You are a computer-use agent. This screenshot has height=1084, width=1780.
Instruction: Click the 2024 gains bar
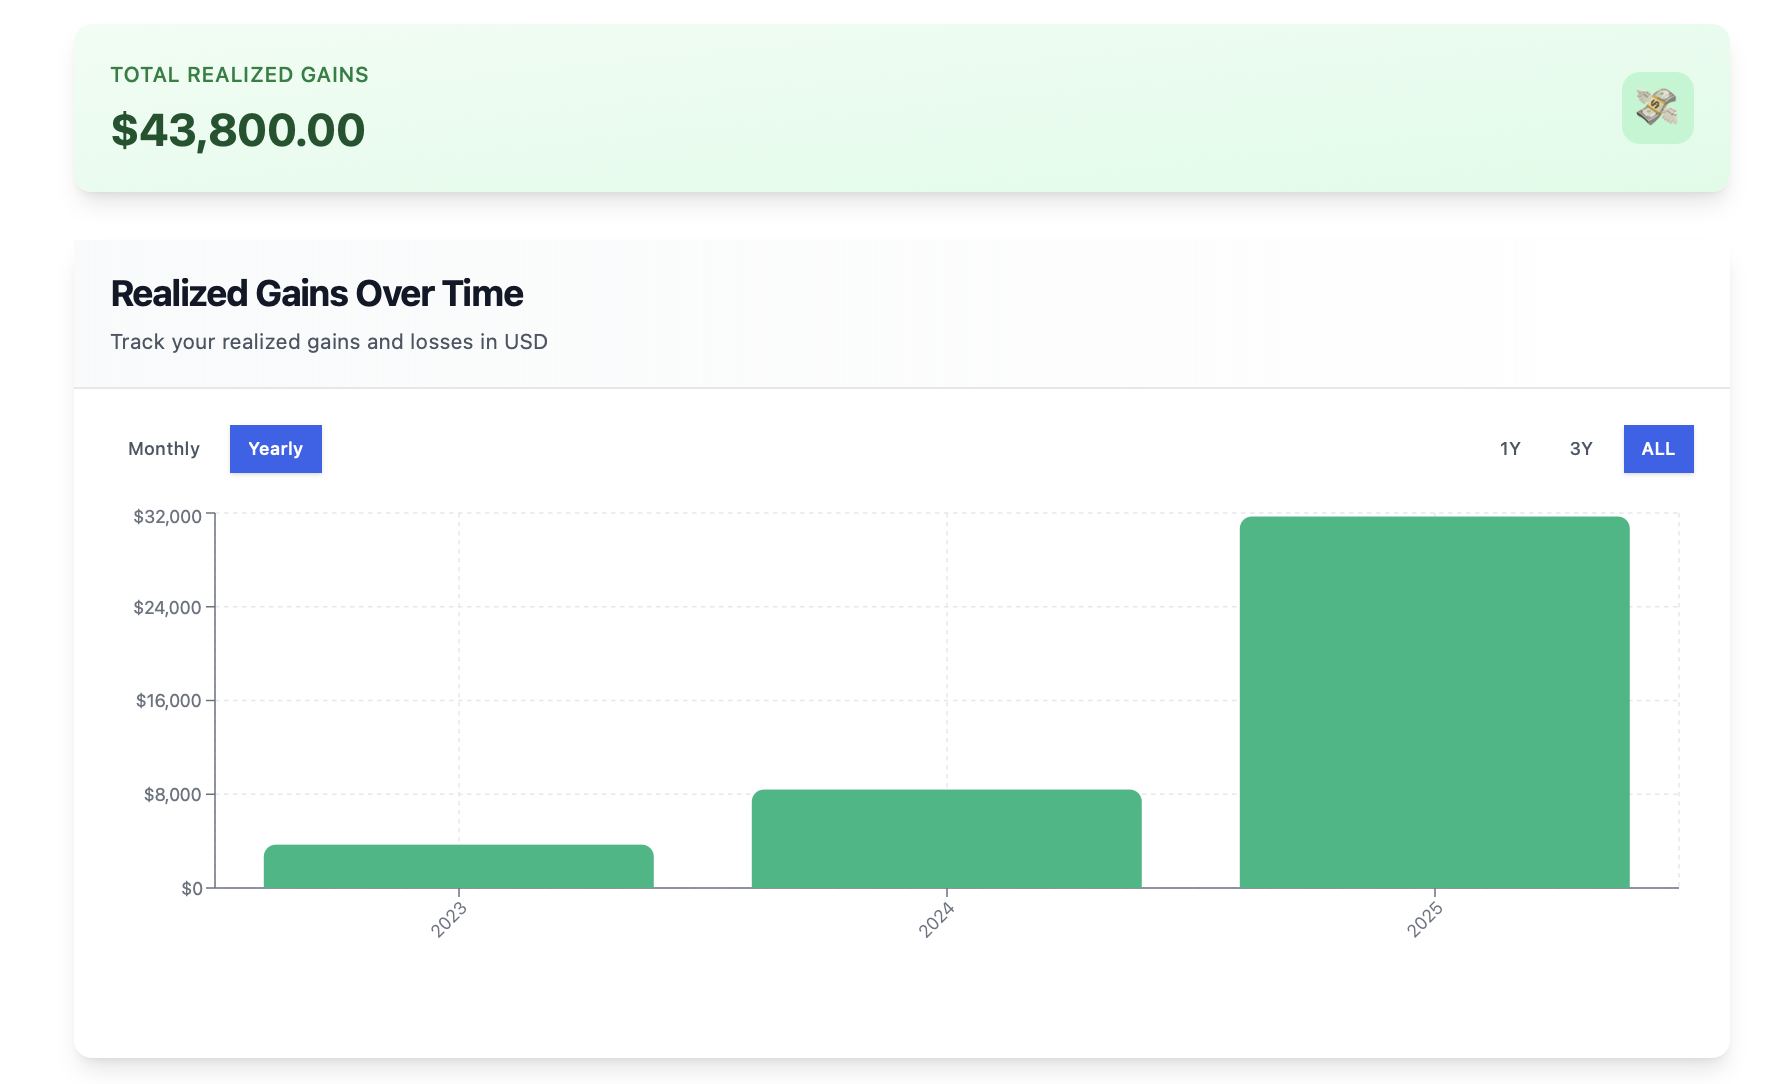coord(946,839)
